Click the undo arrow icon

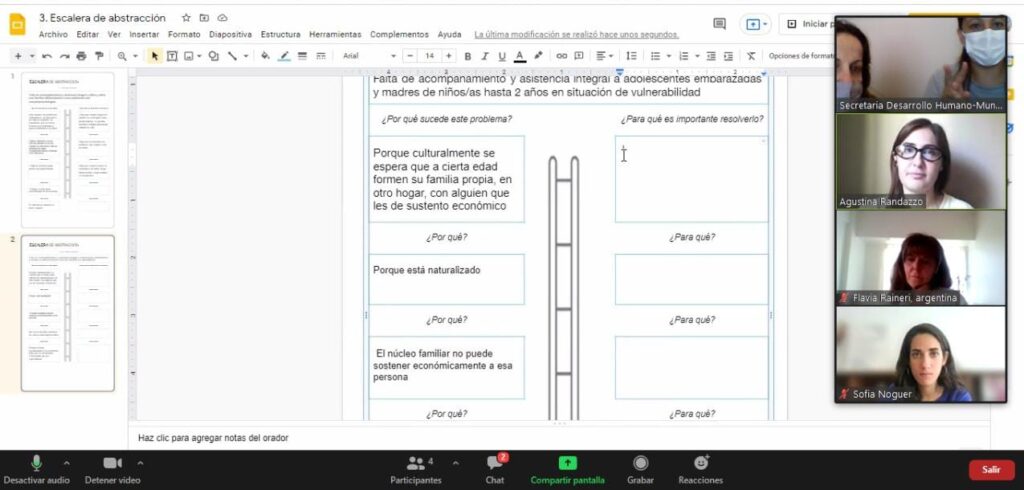[48, 56]
